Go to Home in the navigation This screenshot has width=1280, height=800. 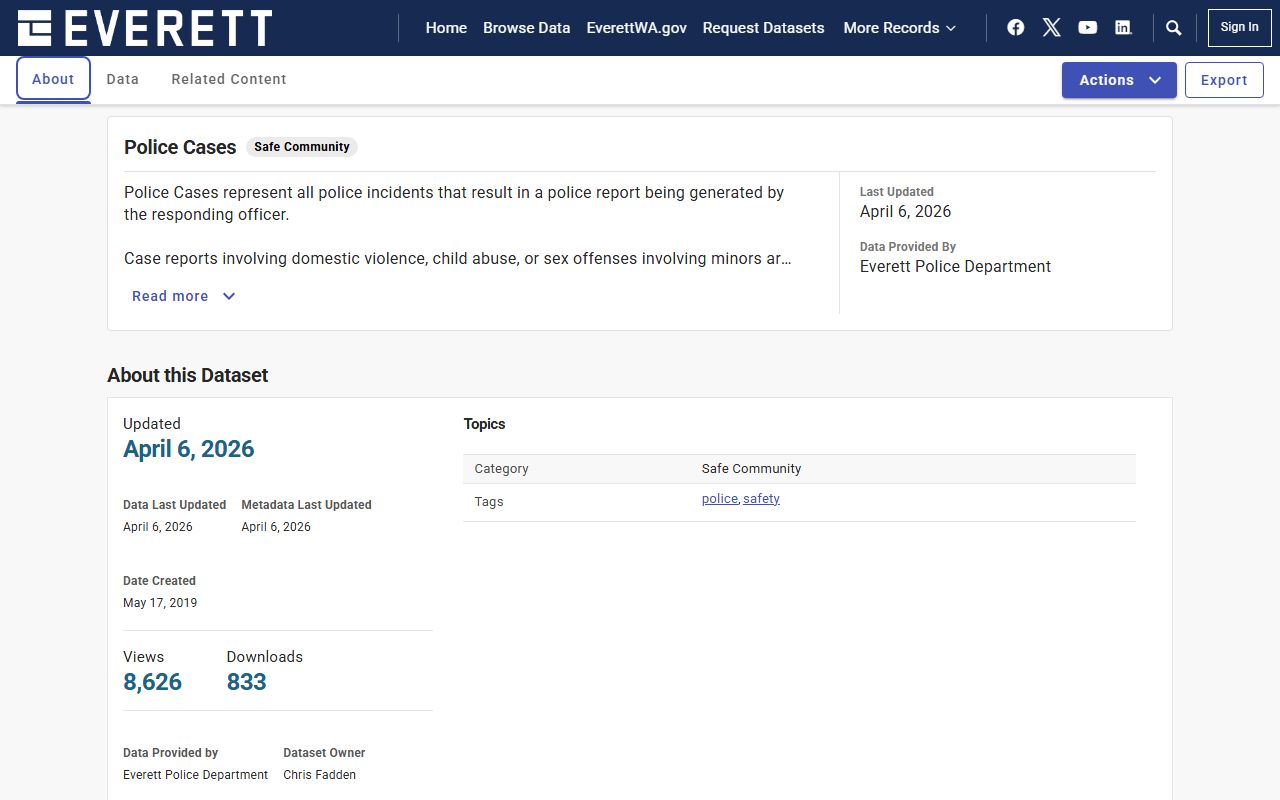pos(446,28)
